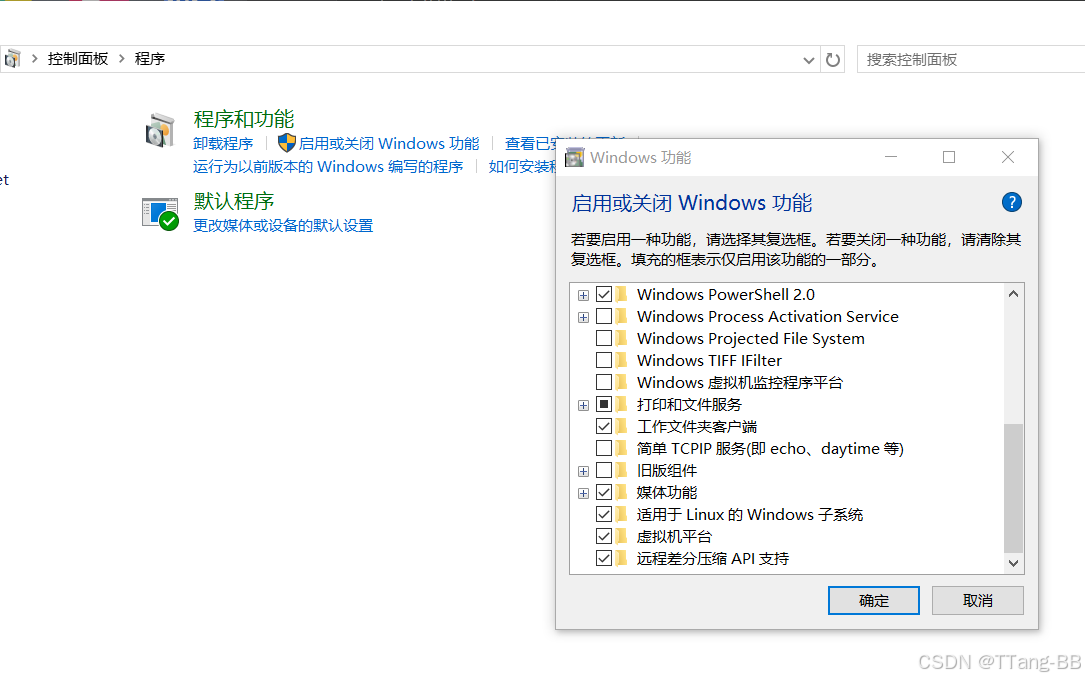Screen dimensions: 1085x679
Task: Click the Control Panel icon in the breadcrumb bar
Action: point(11,58)
